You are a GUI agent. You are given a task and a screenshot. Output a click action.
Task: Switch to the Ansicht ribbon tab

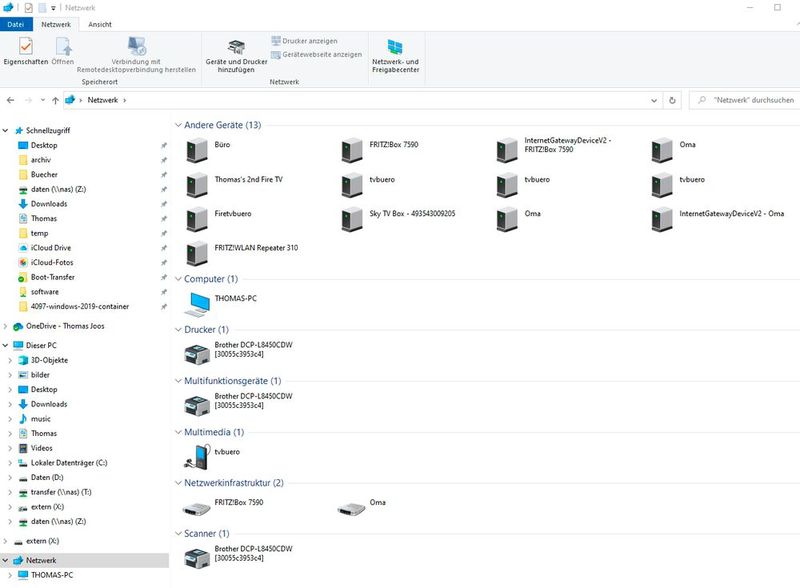coord(100,23)
